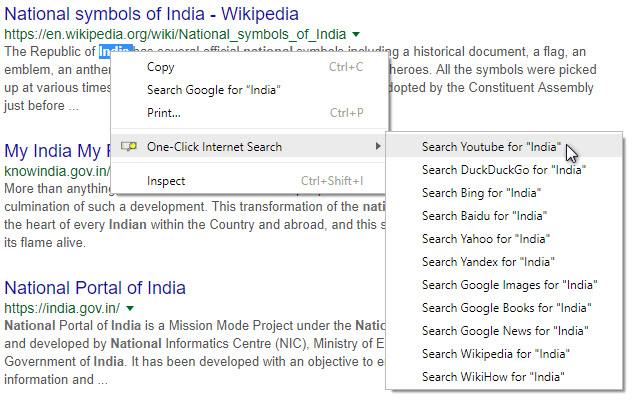
Task: Choose Search Bing for "India"
Action: coord(481,193)
